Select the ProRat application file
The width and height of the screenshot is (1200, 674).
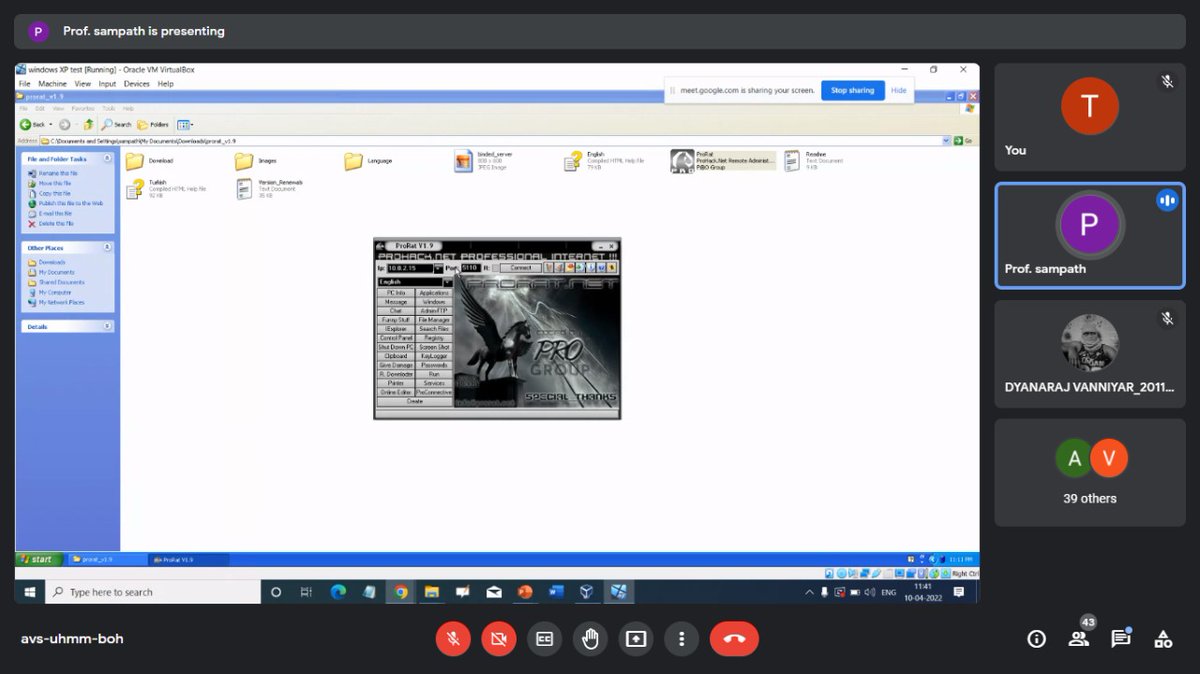coord(723,161)
